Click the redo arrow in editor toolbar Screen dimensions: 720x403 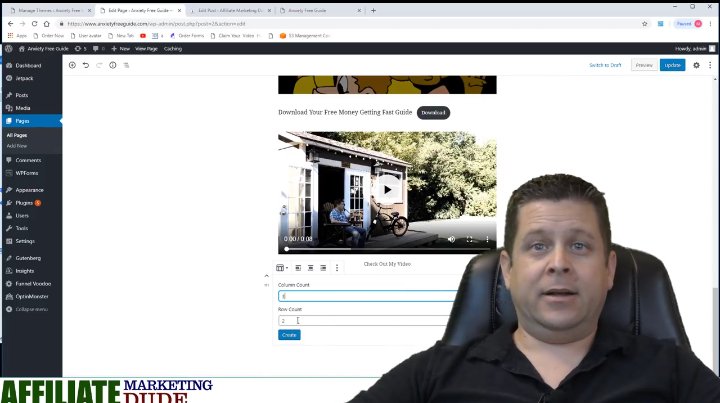99,65
